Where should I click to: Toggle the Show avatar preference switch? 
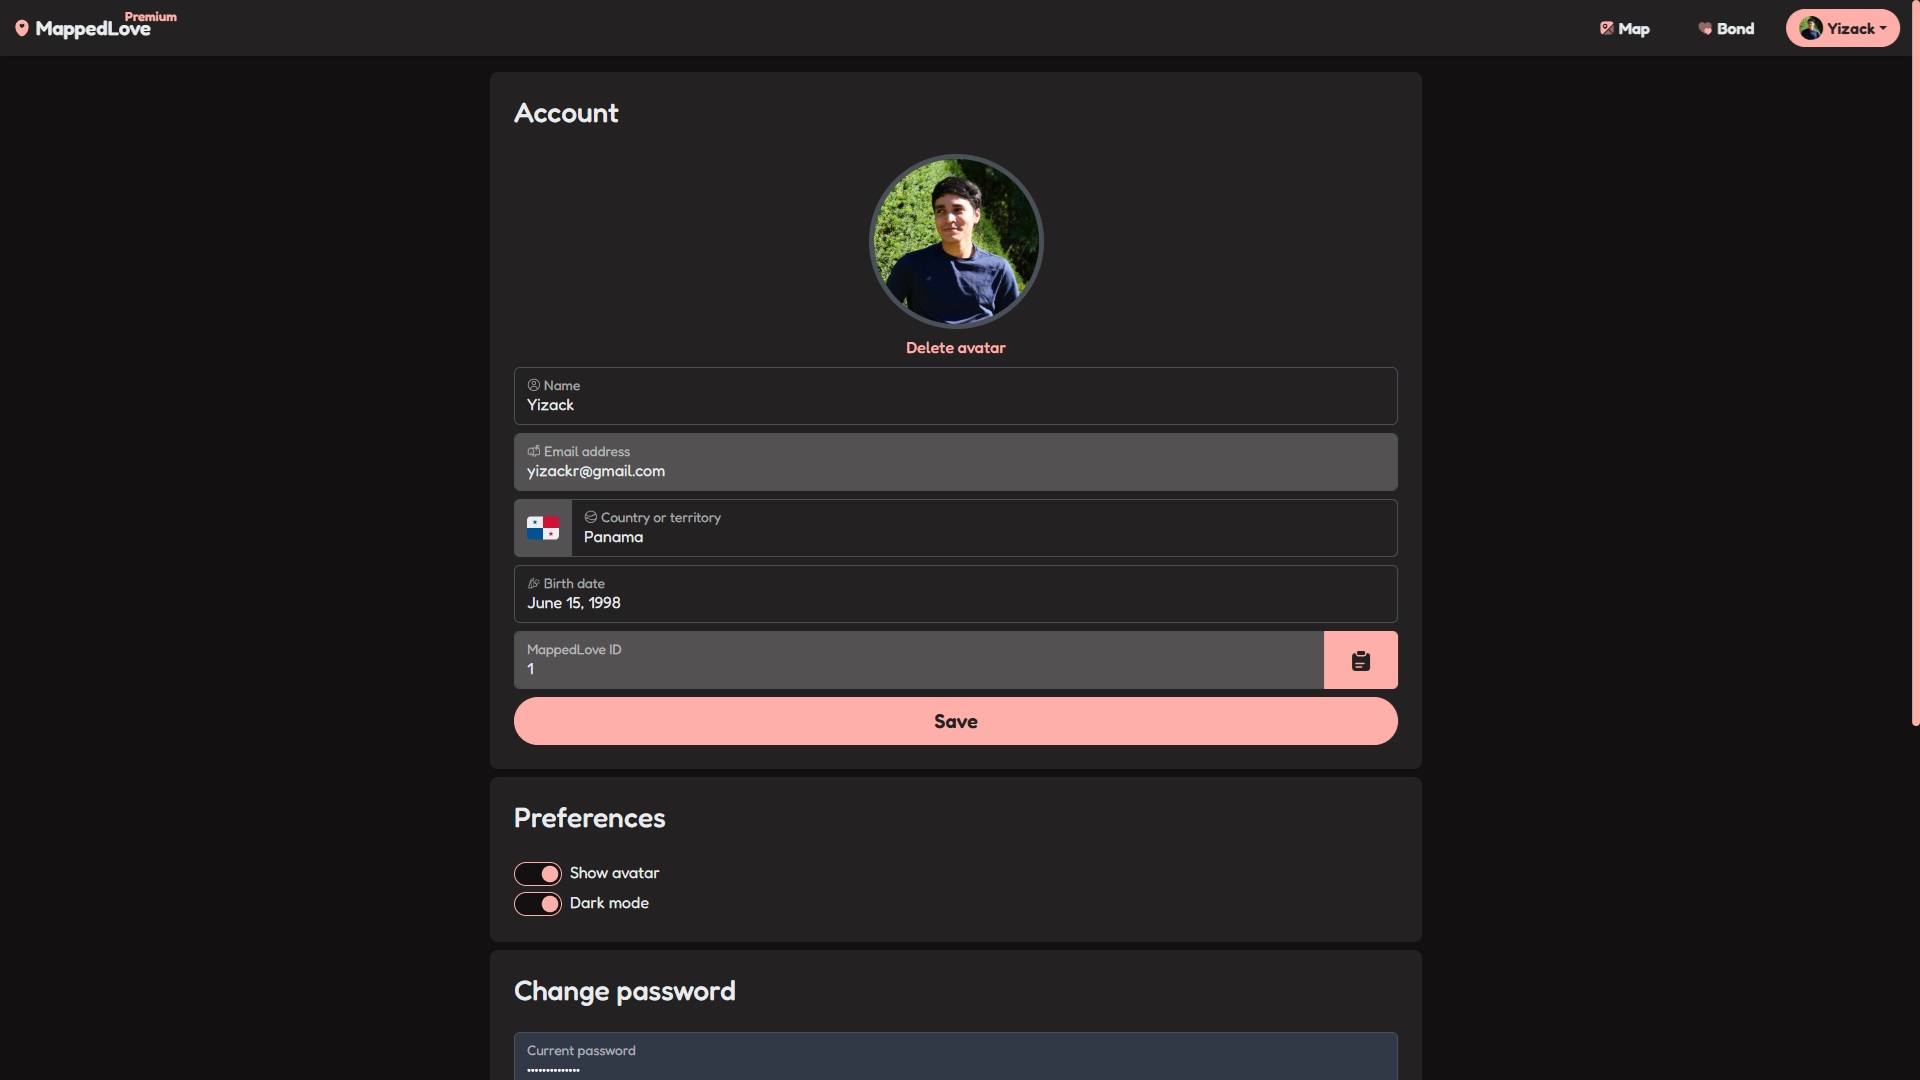(x=538, y=873)
